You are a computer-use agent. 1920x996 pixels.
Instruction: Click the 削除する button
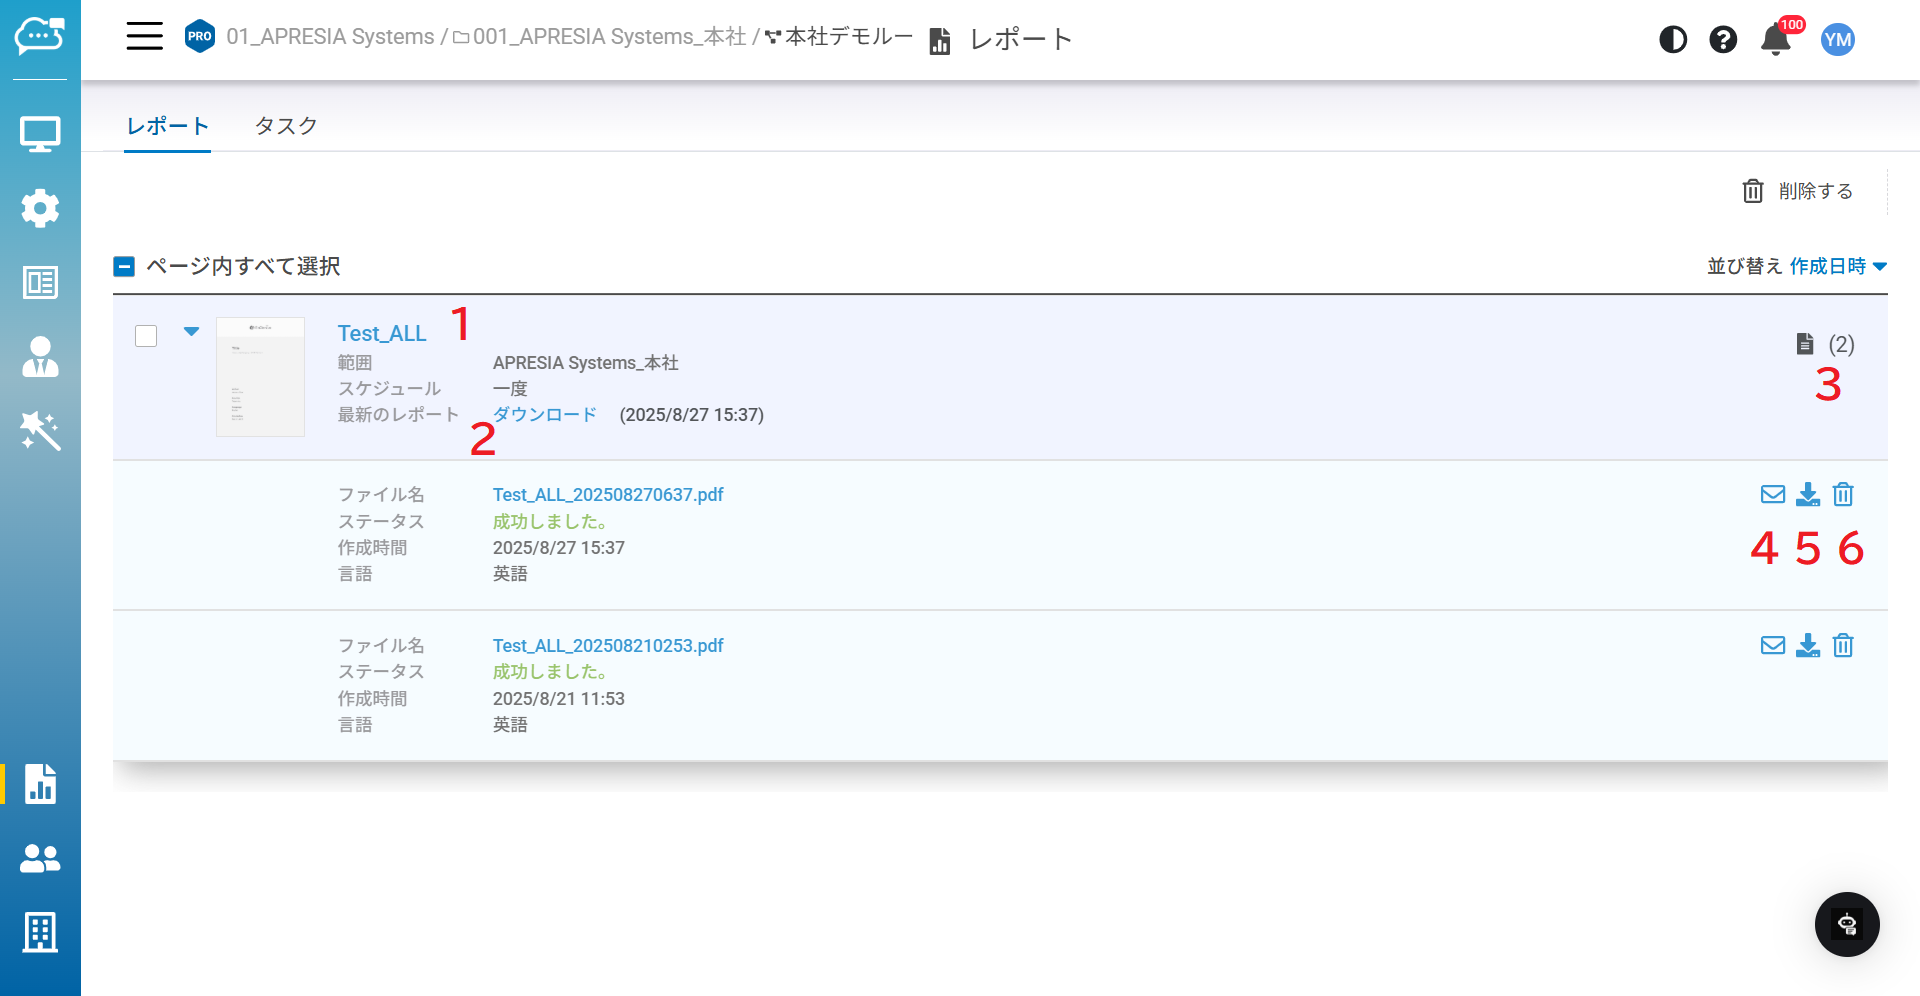pos(1797,191)
